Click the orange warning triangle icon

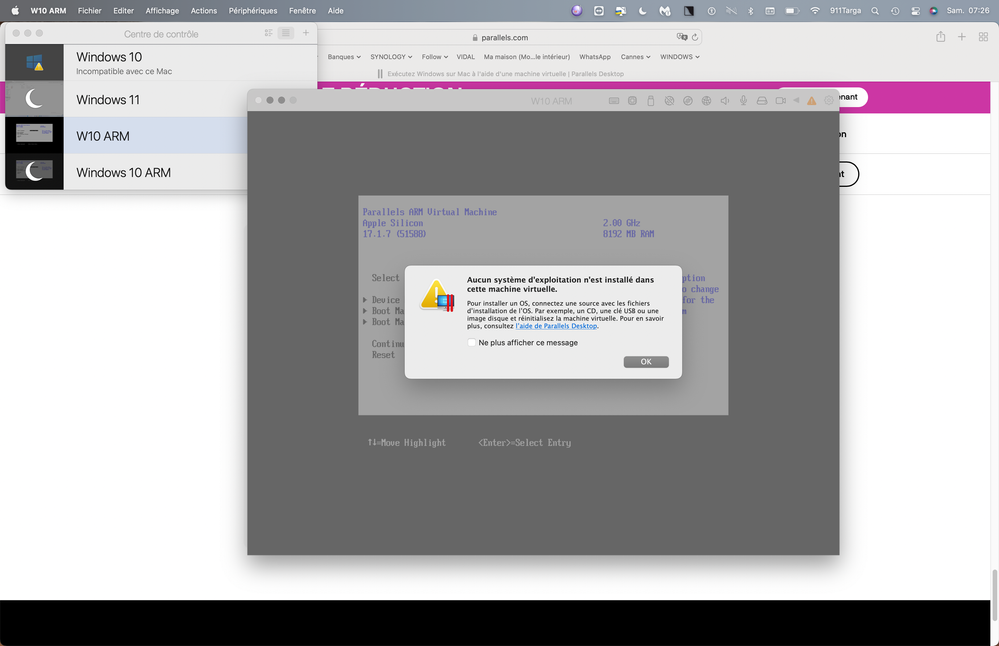(x=811, y=100)
